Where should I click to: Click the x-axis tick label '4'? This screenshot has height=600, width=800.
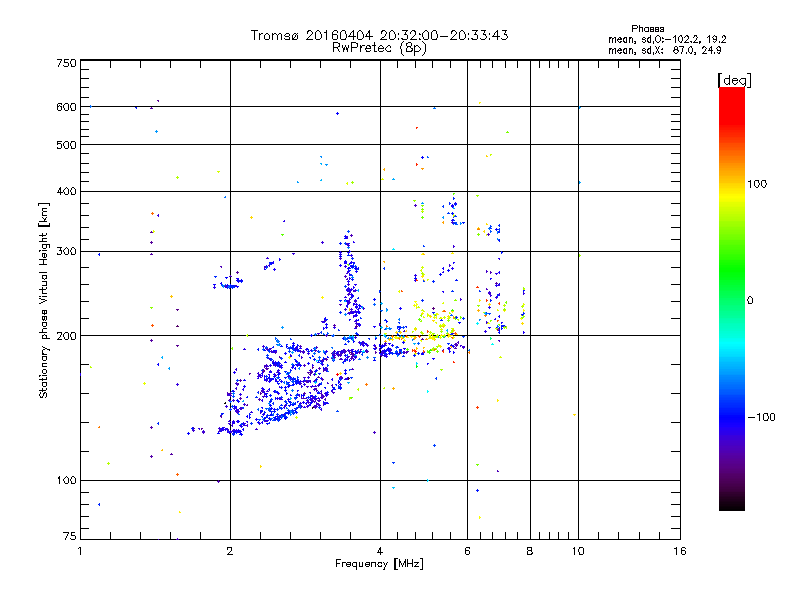pos(380,551)
